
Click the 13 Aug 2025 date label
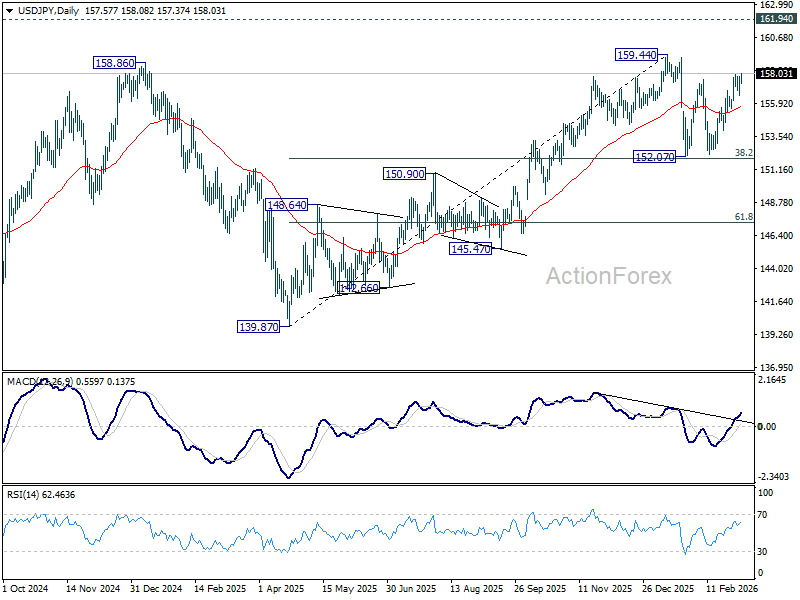tap(477, 588)
